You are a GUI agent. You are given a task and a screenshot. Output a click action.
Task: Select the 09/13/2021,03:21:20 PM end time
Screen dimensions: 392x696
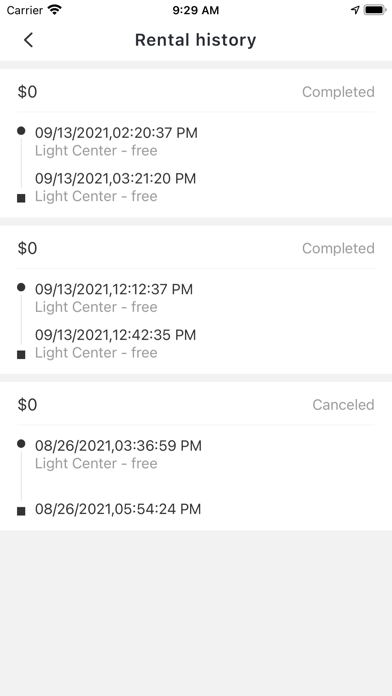pos(115,178)
